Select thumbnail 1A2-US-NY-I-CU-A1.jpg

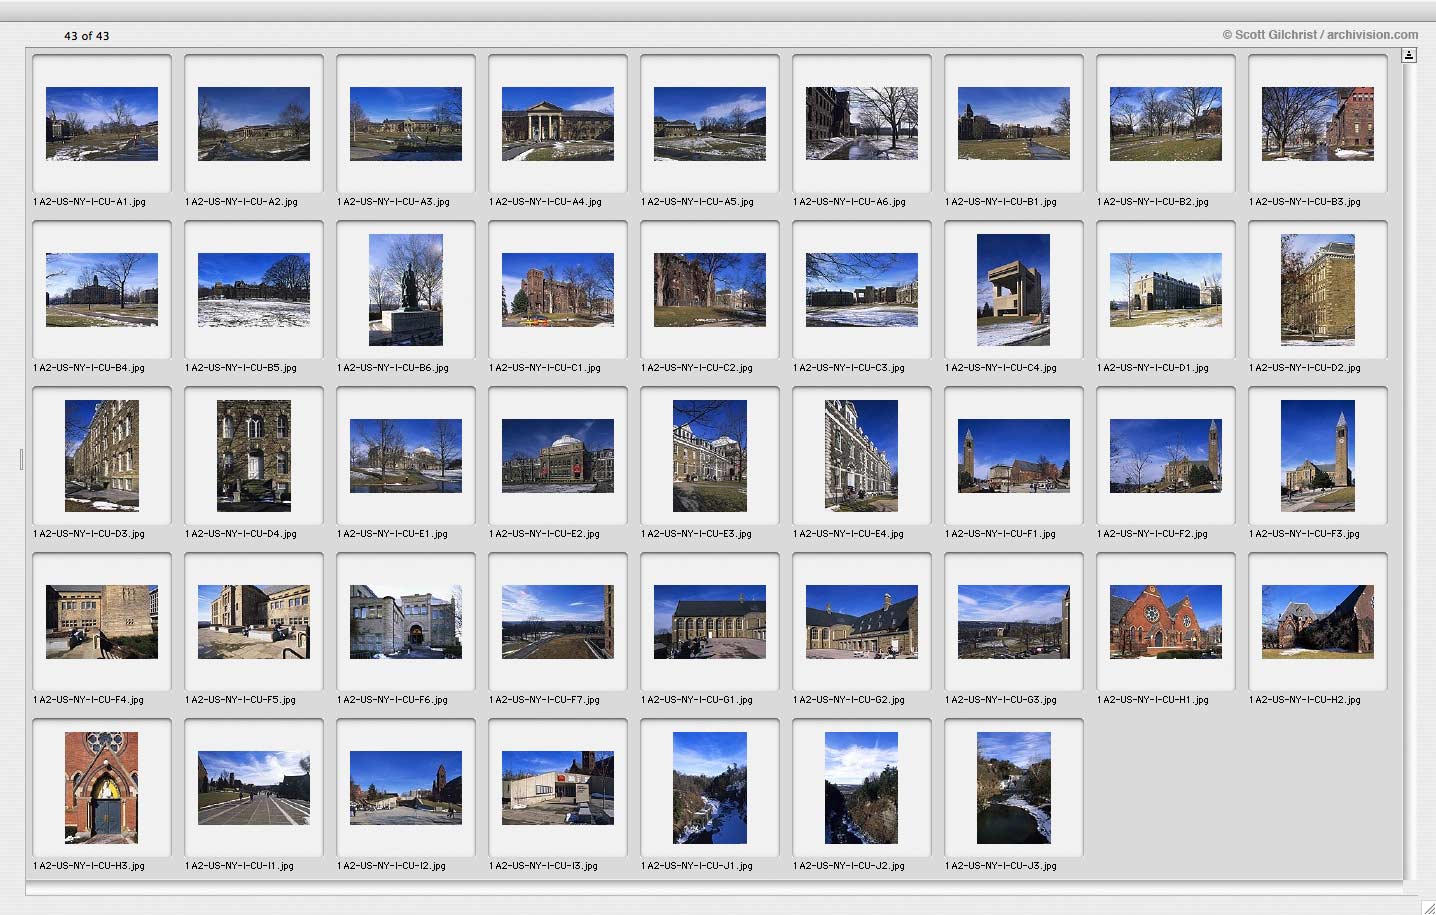coord(102,124)
